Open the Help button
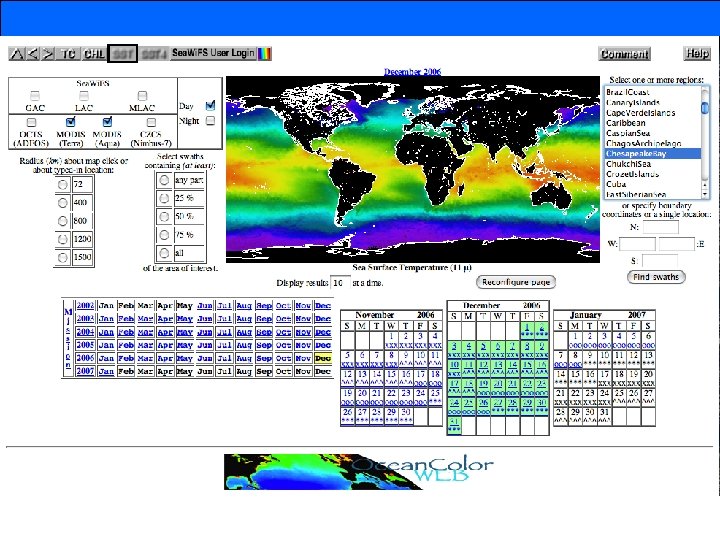720x540 pixels. coord(697,54)
